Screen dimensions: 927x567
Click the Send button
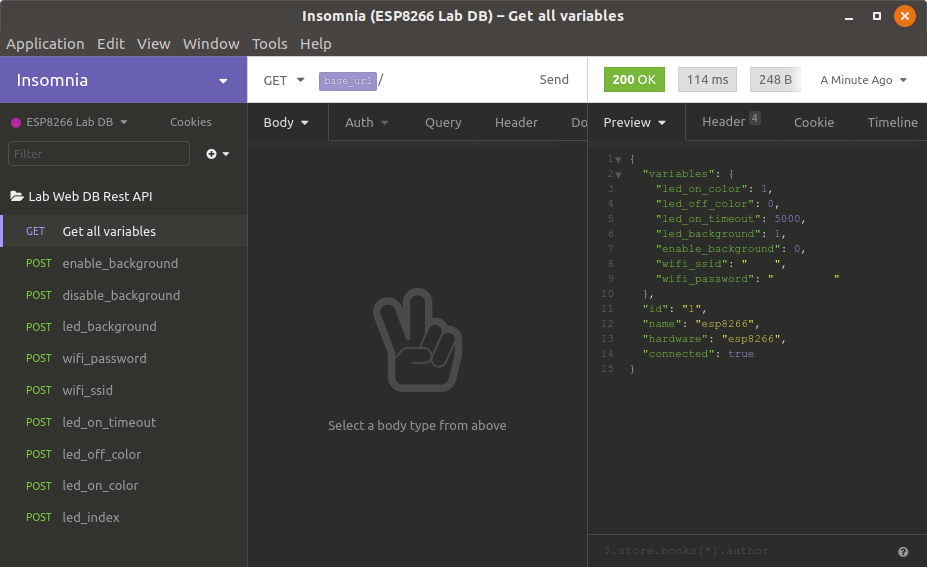(x=554, y=80)
